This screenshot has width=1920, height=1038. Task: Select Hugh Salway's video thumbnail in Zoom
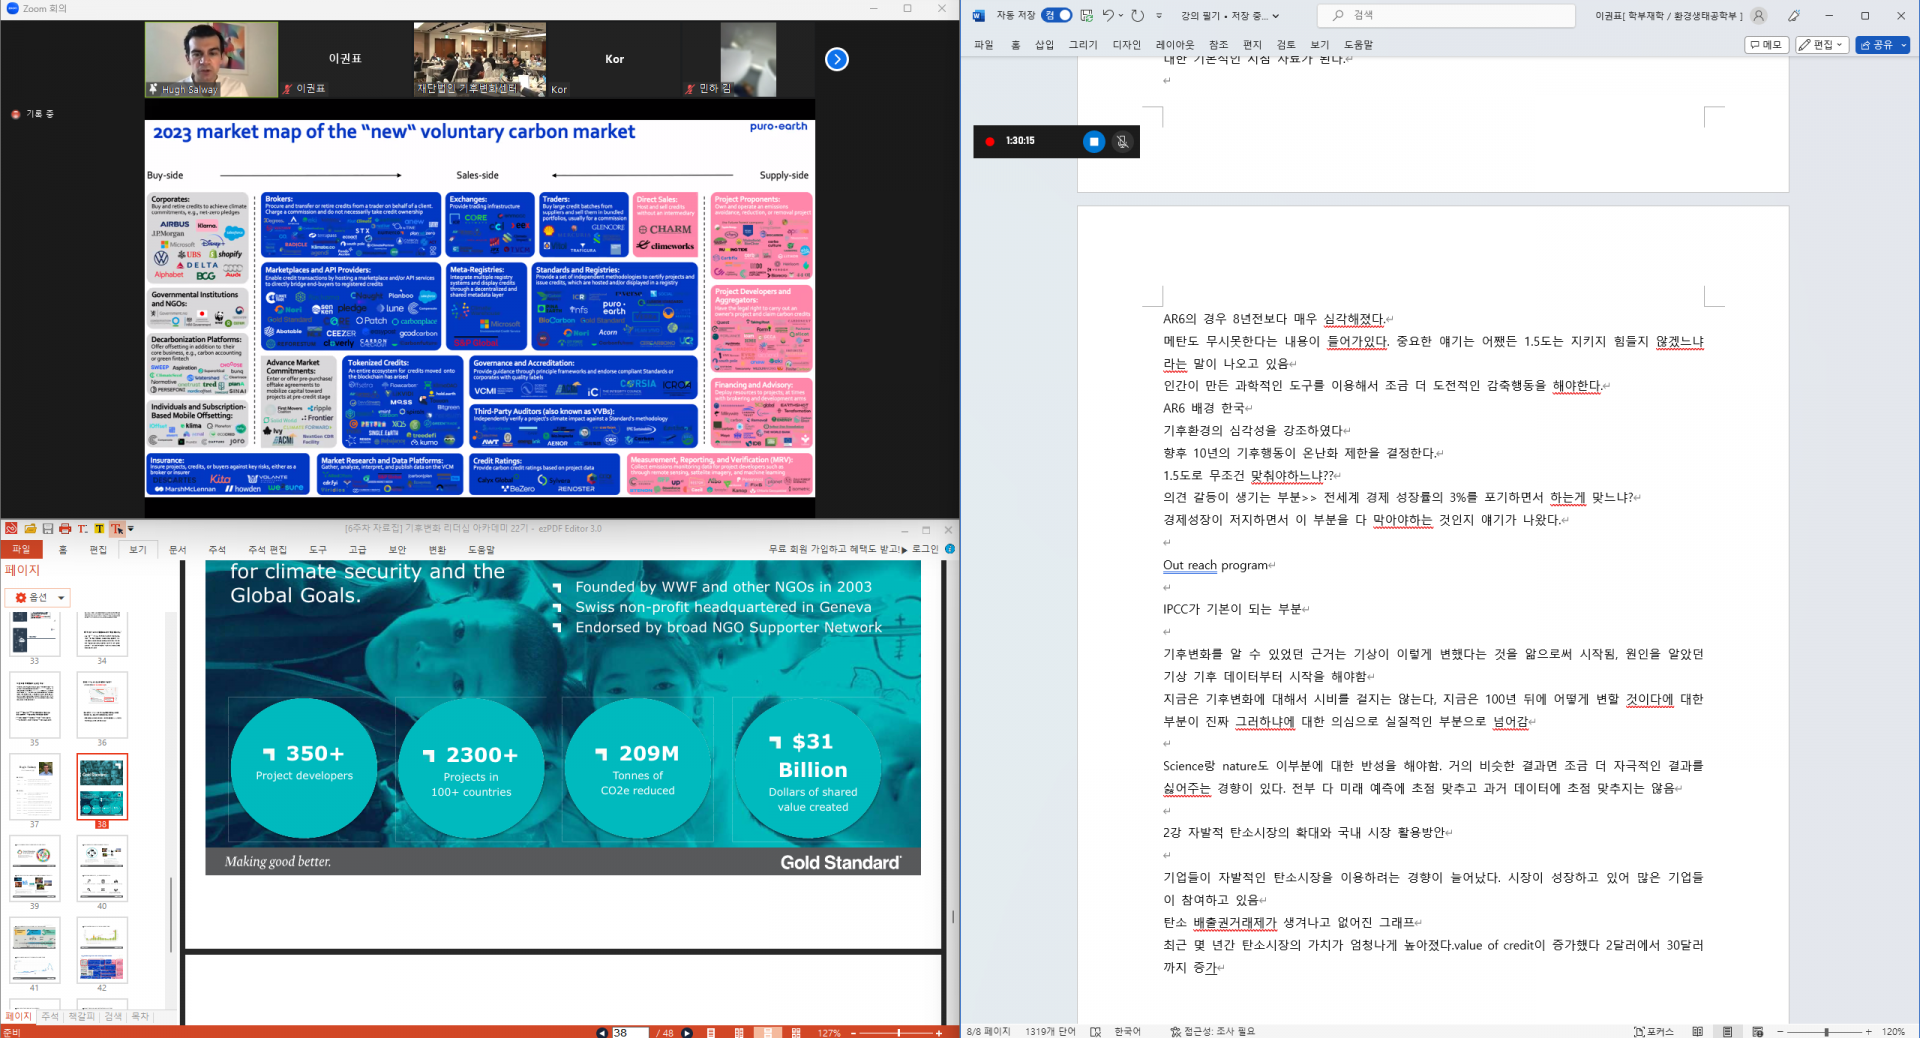point(211,60)
